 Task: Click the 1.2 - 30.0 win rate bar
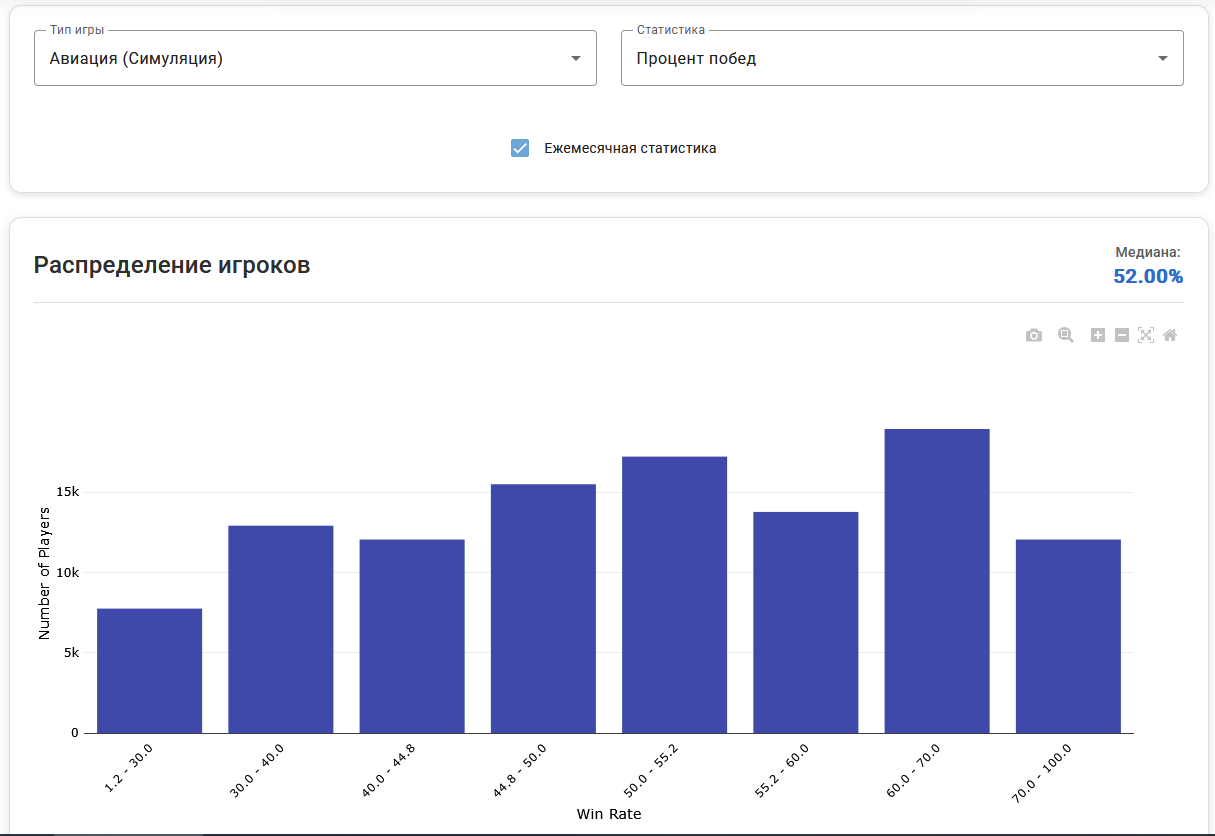(x=150, y=670)
